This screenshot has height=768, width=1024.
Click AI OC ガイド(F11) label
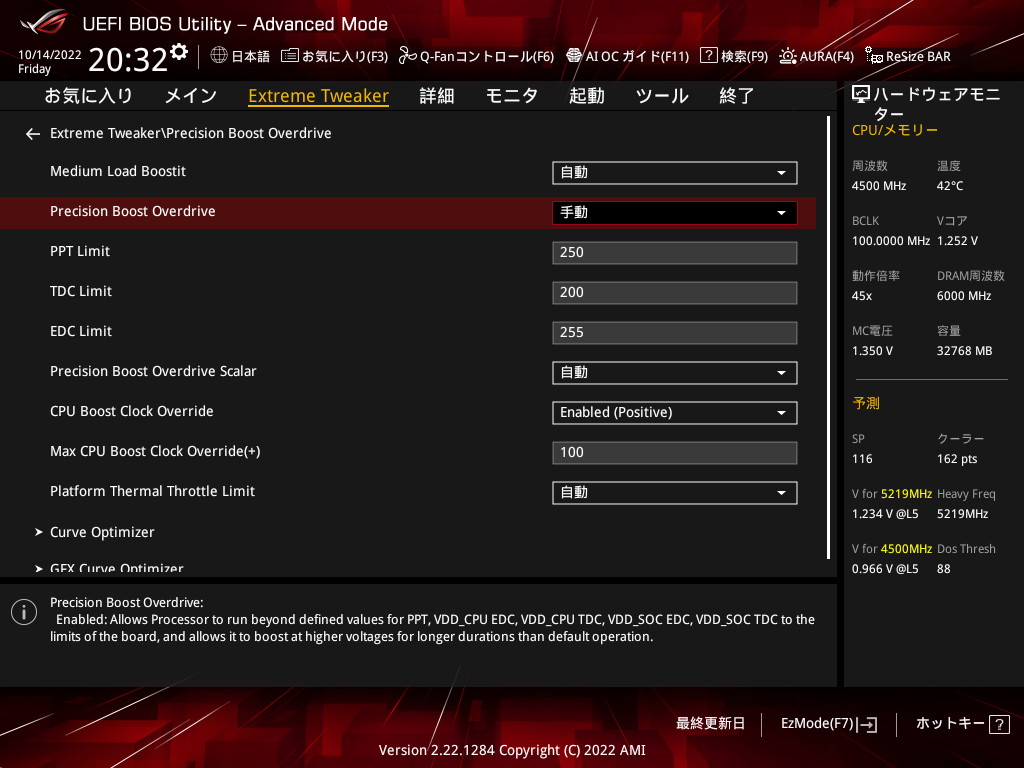point(637,56)
